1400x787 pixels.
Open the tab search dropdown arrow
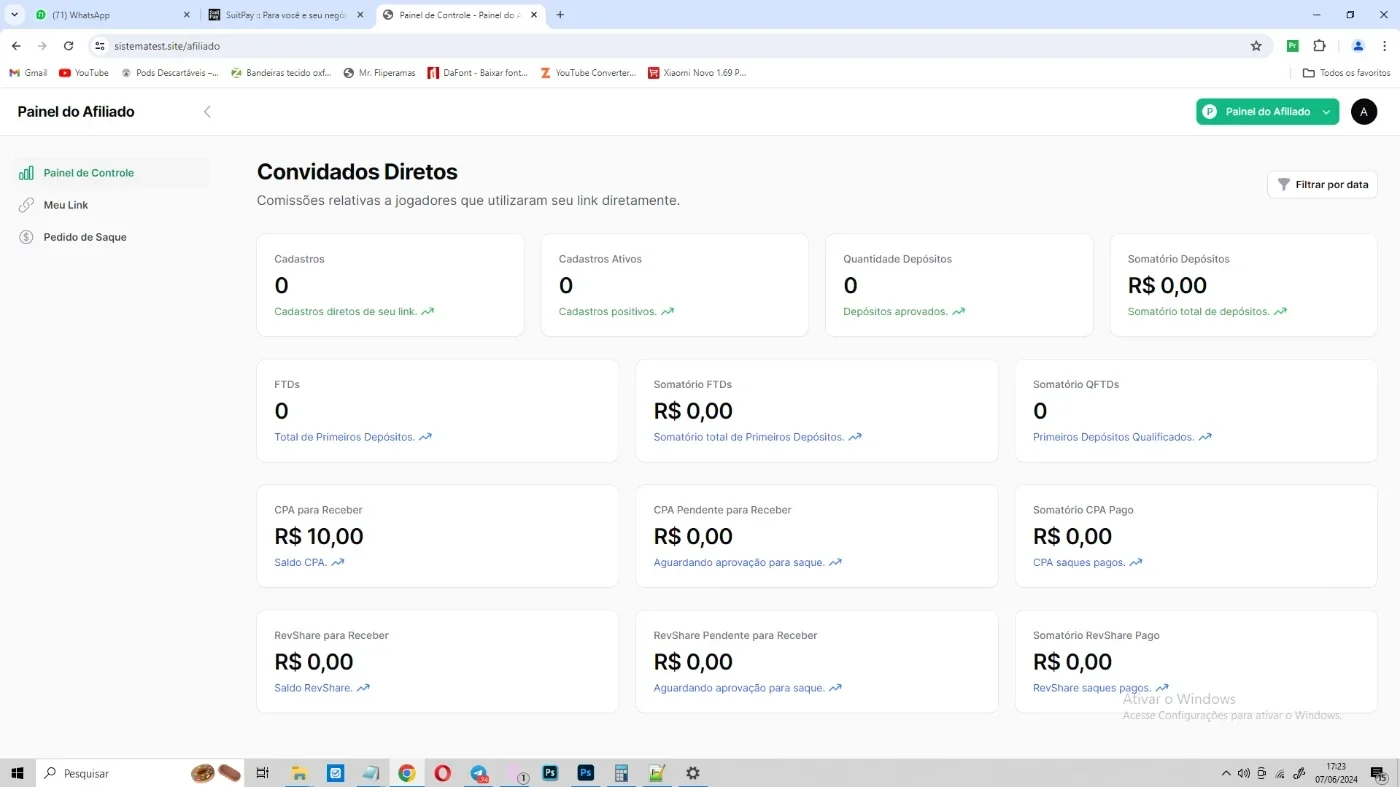(x=14, y=15)
